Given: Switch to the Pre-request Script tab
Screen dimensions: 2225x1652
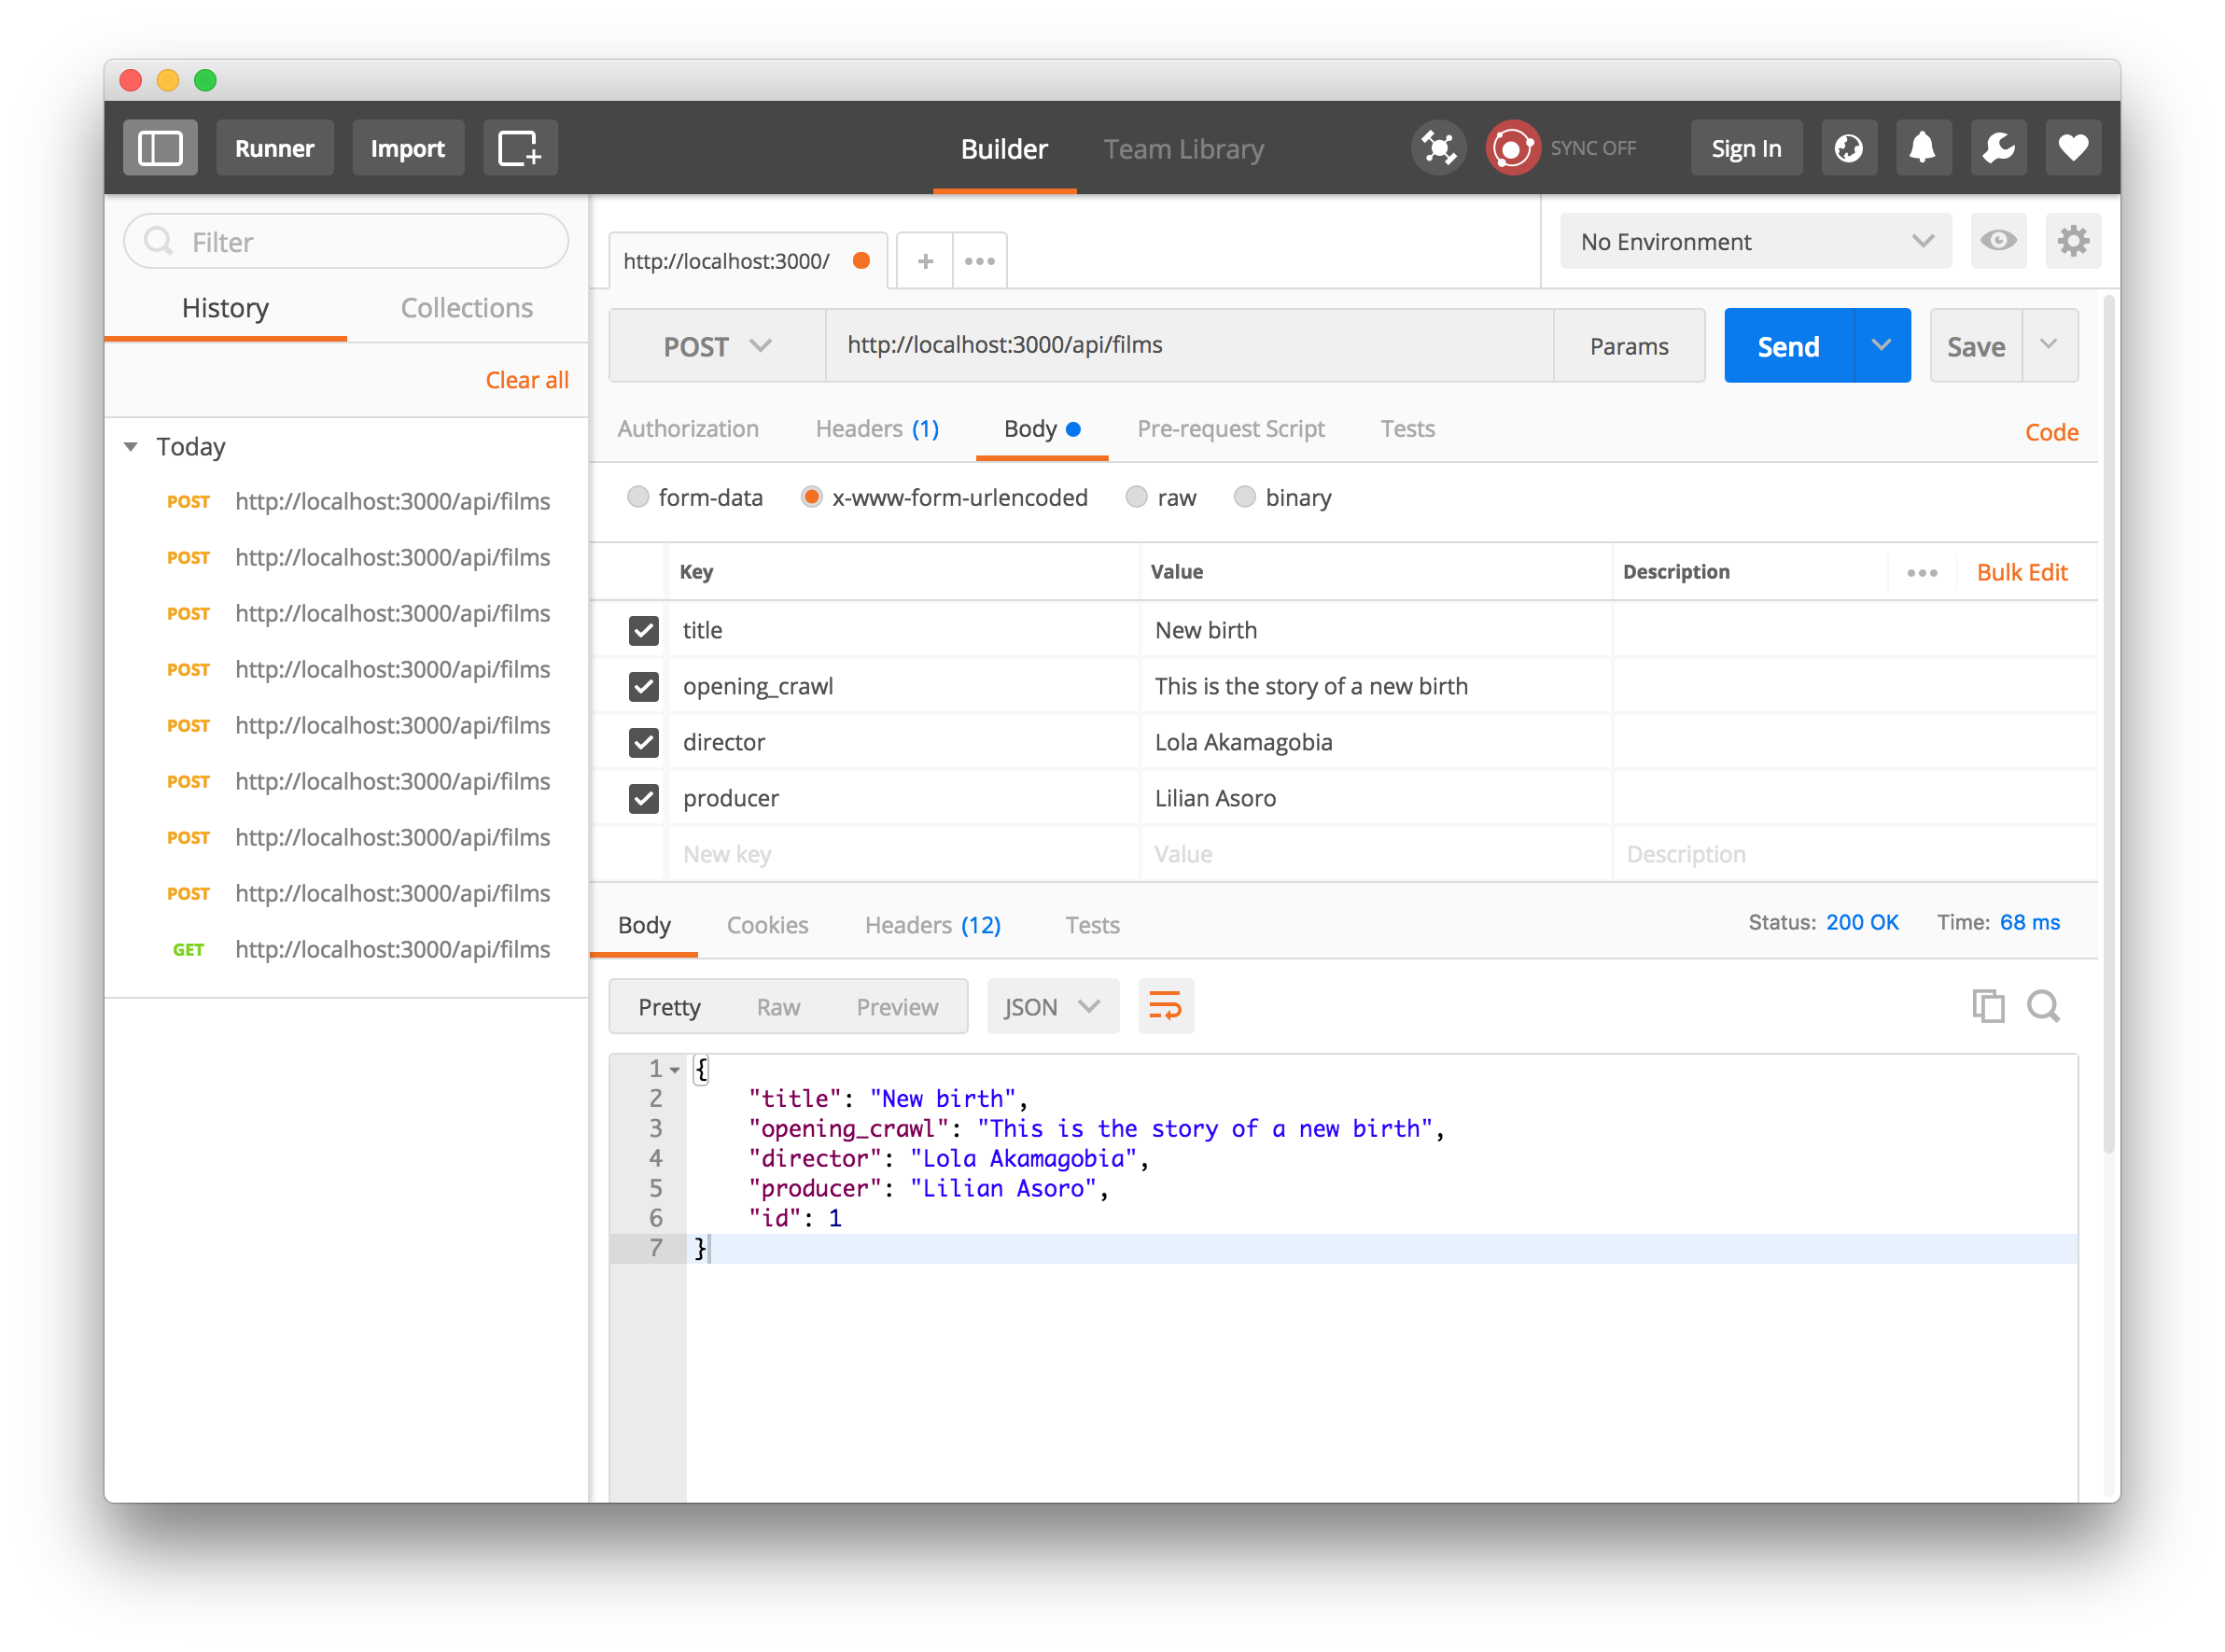Looking at the screenshot, I should [1230, 428].
